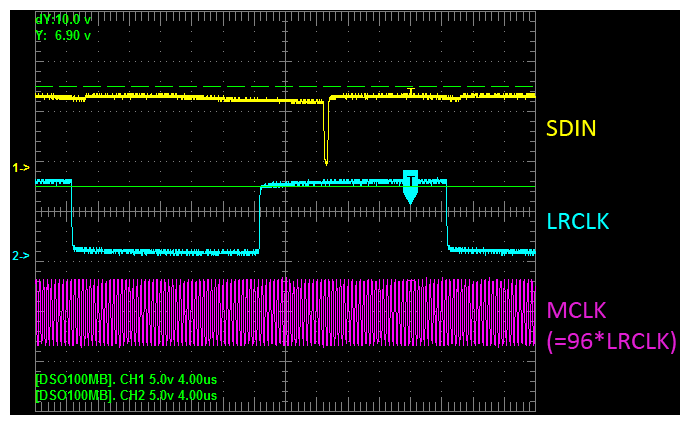Click the LRCLK rising edge

[x=260, y=218]
